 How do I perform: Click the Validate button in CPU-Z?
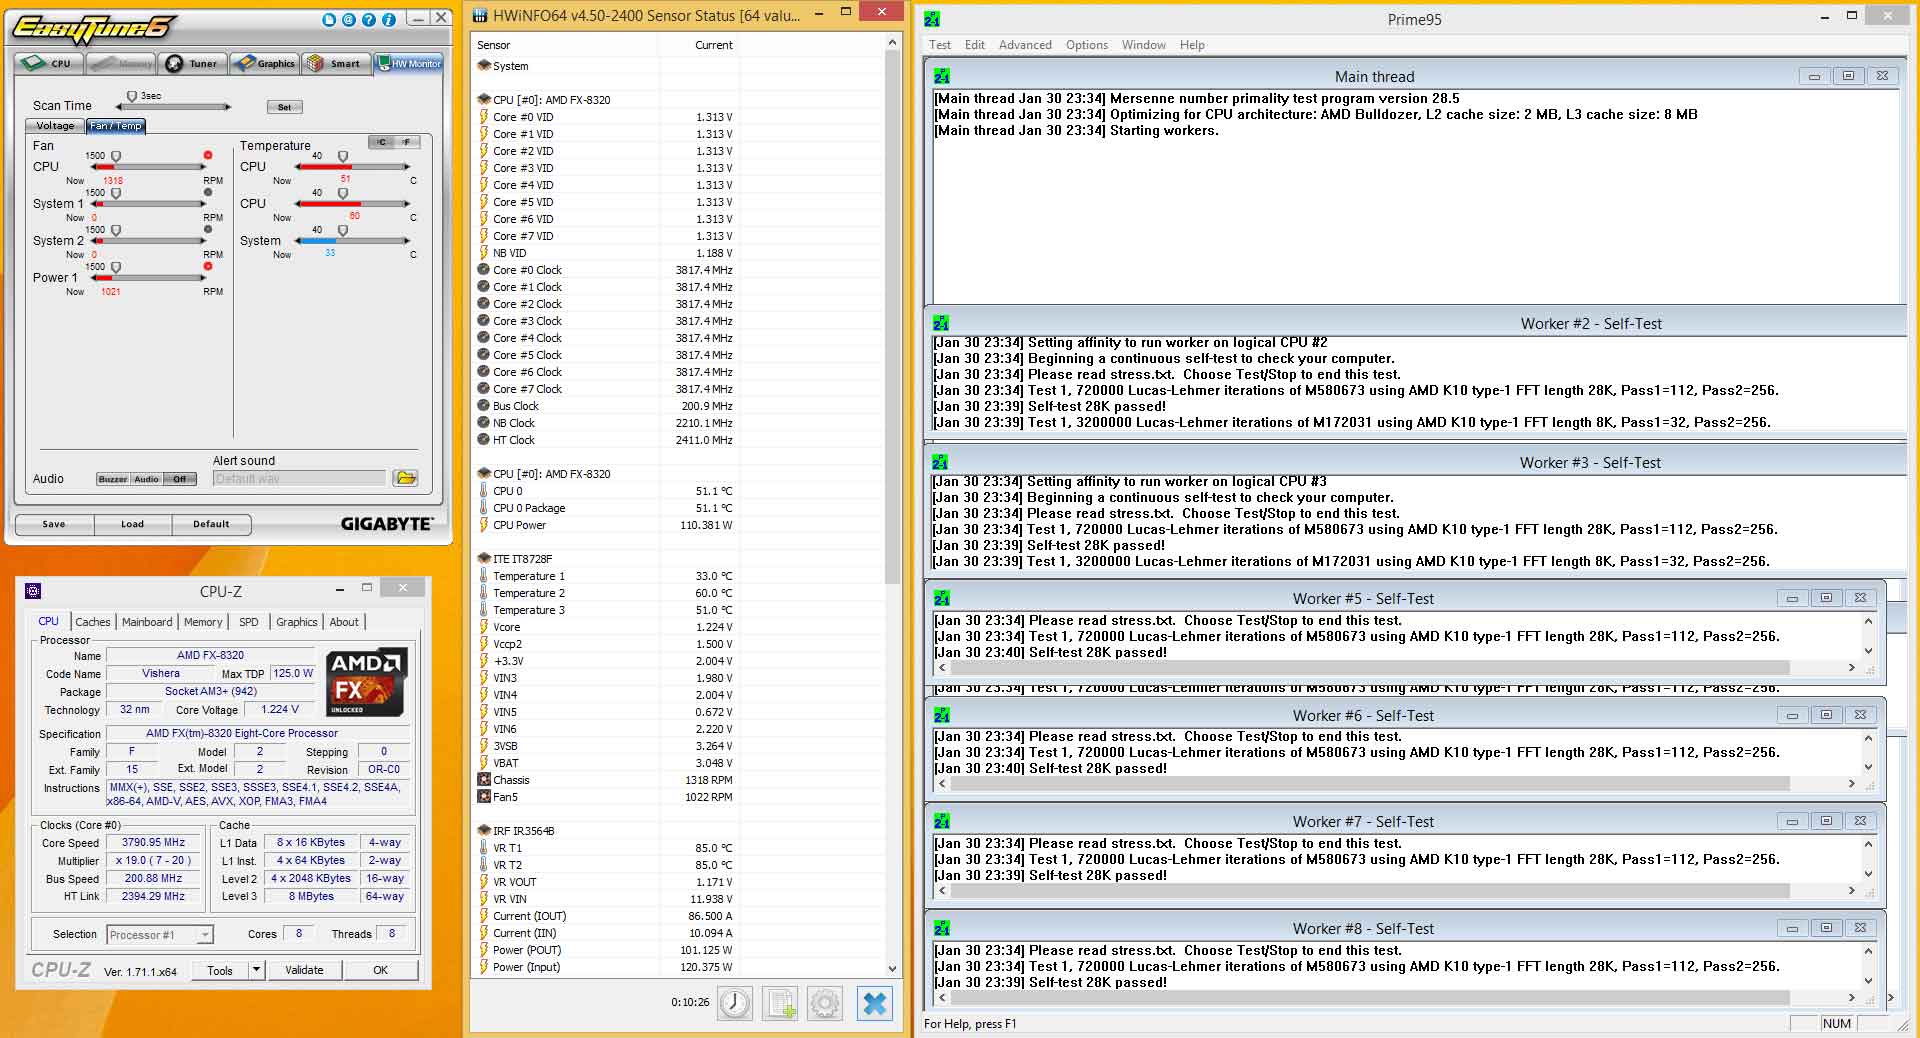tap(304, 970)
